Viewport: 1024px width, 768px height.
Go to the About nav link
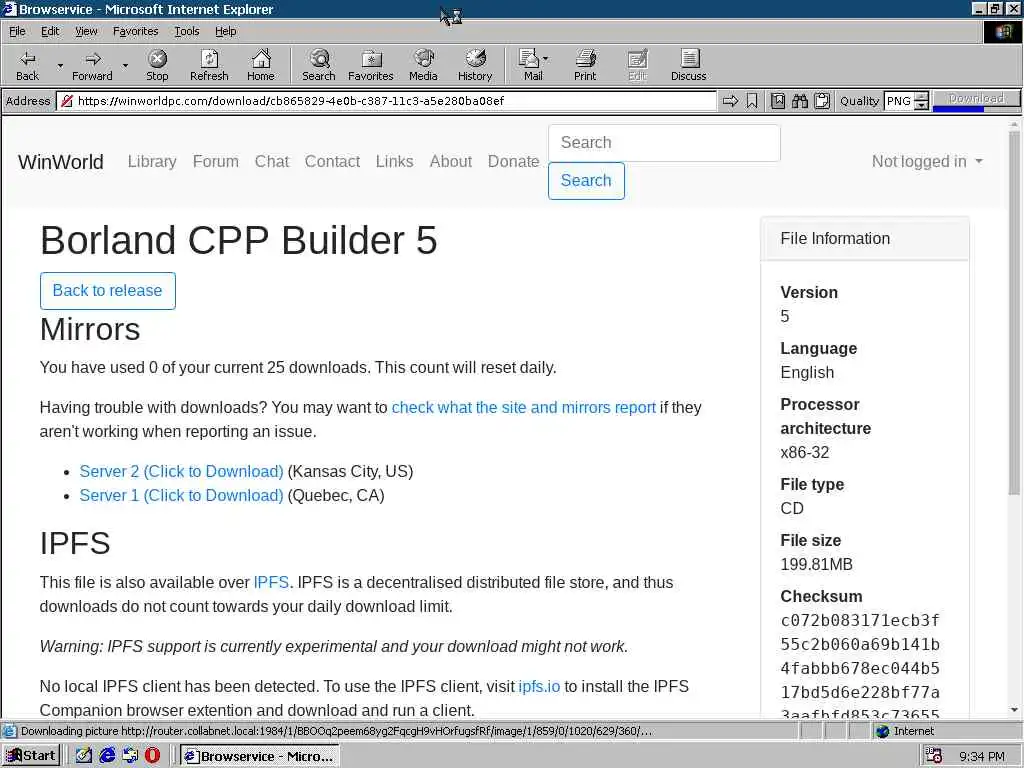tap(451, 161)
